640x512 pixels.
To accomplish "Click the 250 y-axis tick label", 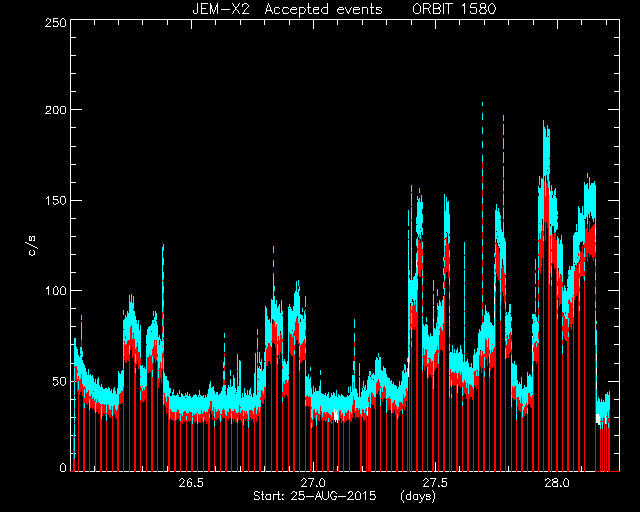I will click(x=56, y=23).
